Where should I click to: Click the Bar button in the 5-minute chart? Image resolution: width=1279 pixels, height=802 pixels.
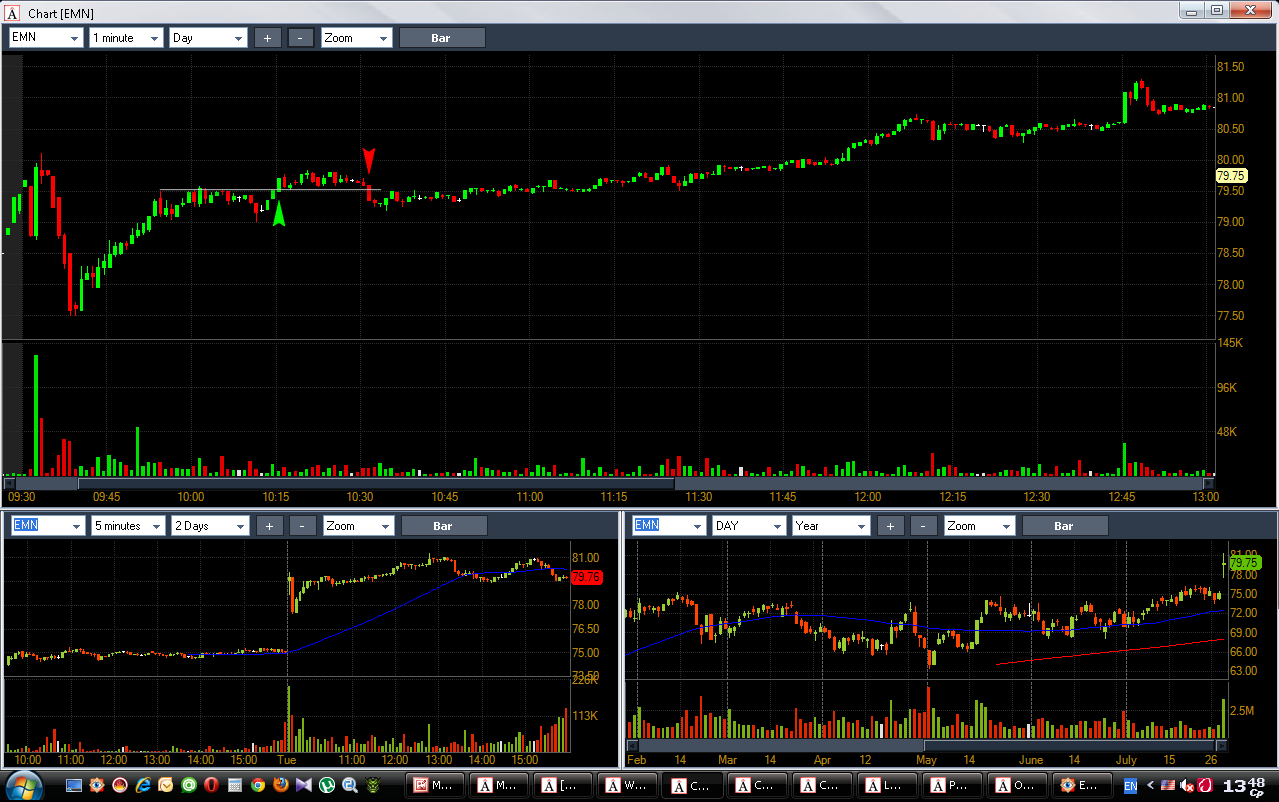[x=443, y=525]
